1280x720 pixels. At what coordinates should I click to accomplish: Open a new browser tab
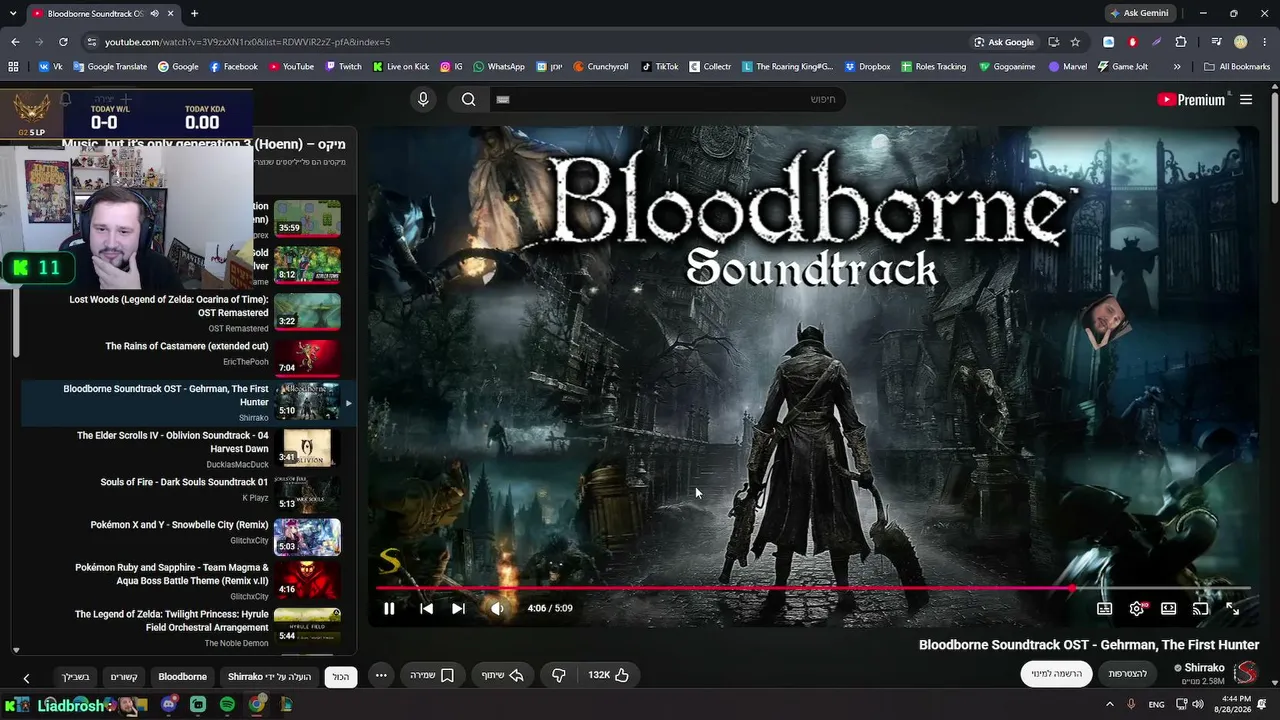pos(194,13)
